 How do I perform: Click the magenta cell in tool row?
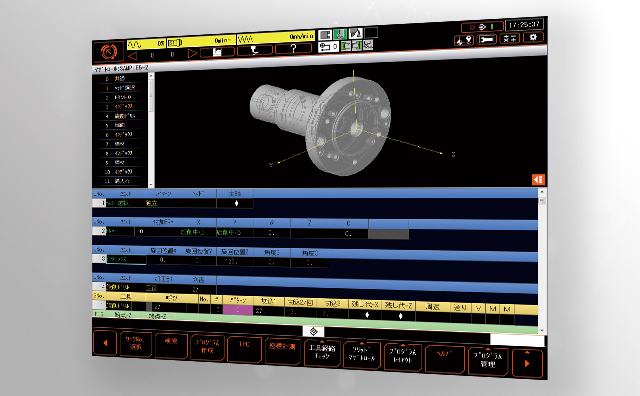[238, 309]
